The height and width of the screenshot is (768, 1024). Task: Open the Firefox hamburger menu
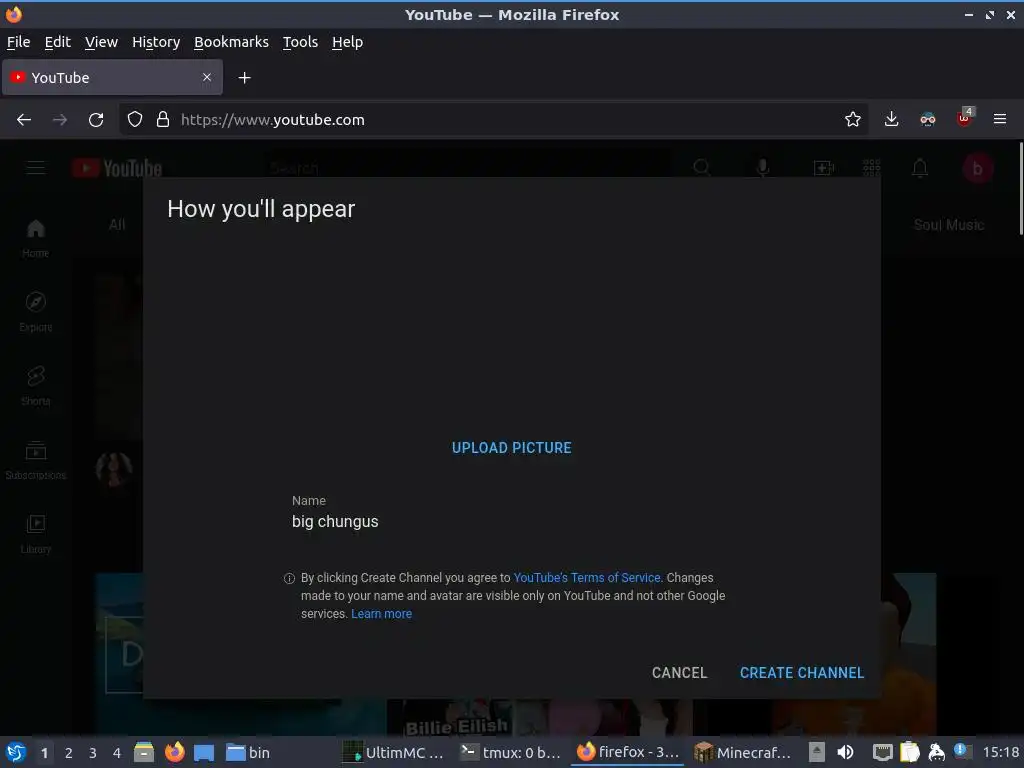tap(1000, 119)
